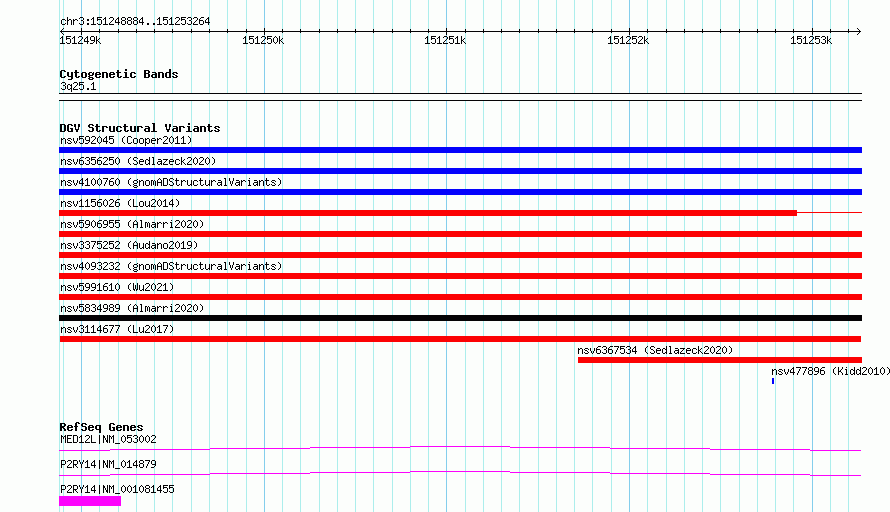Click the DGV Structural Variants track title

click(140, 128)
